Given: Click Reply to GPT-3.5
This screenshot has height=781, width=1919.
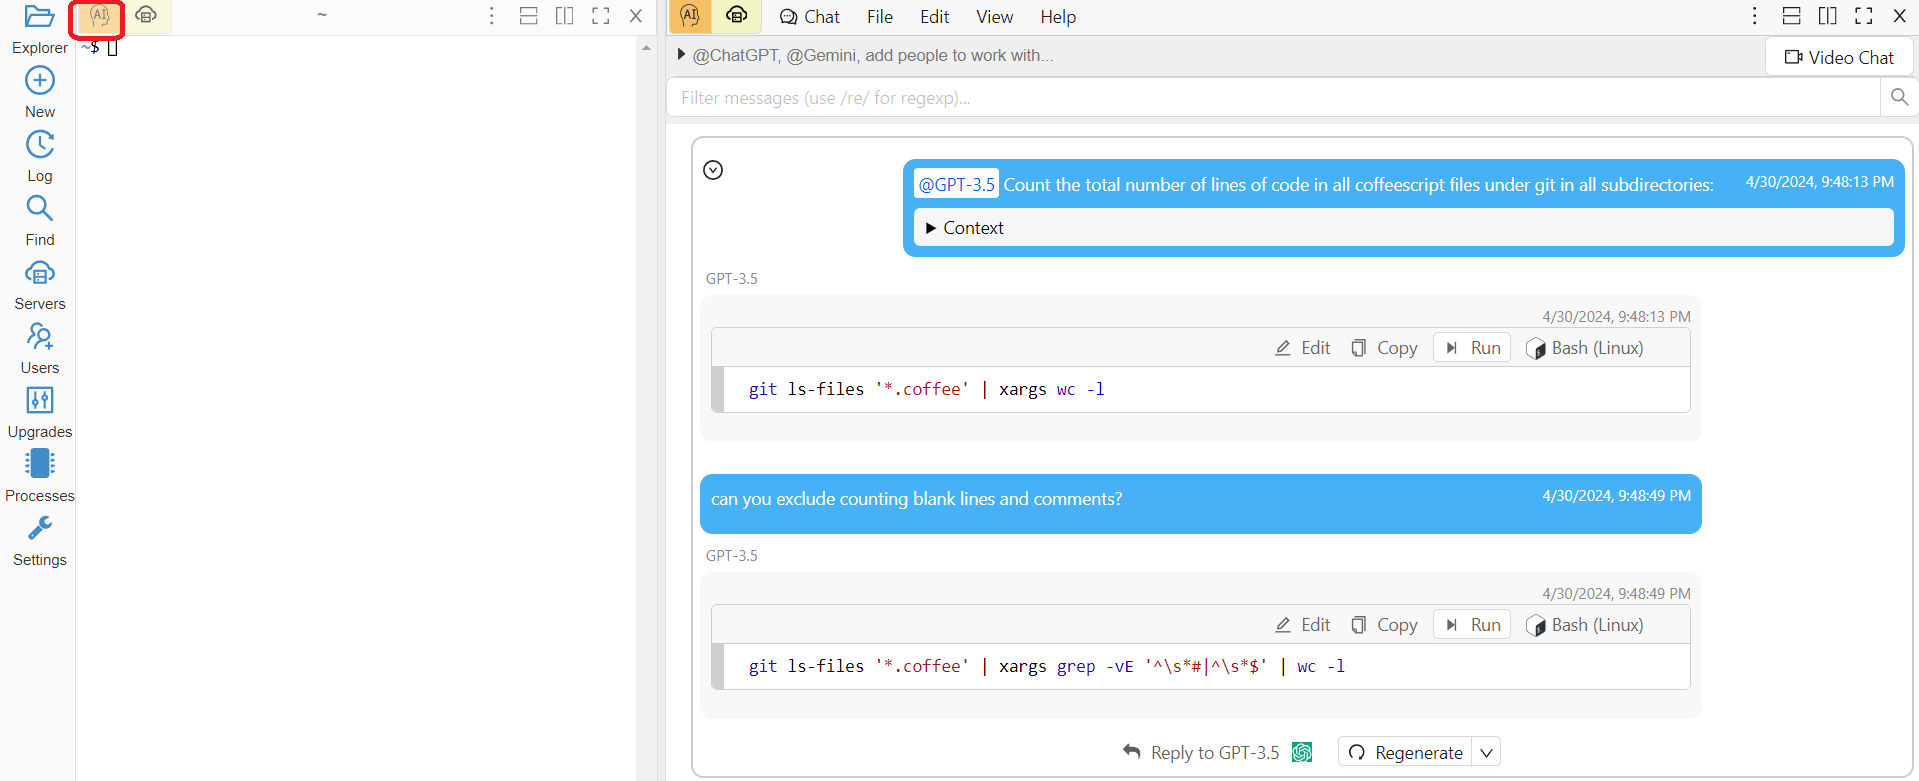Looking at the screenshot, I should [1201, 753].
